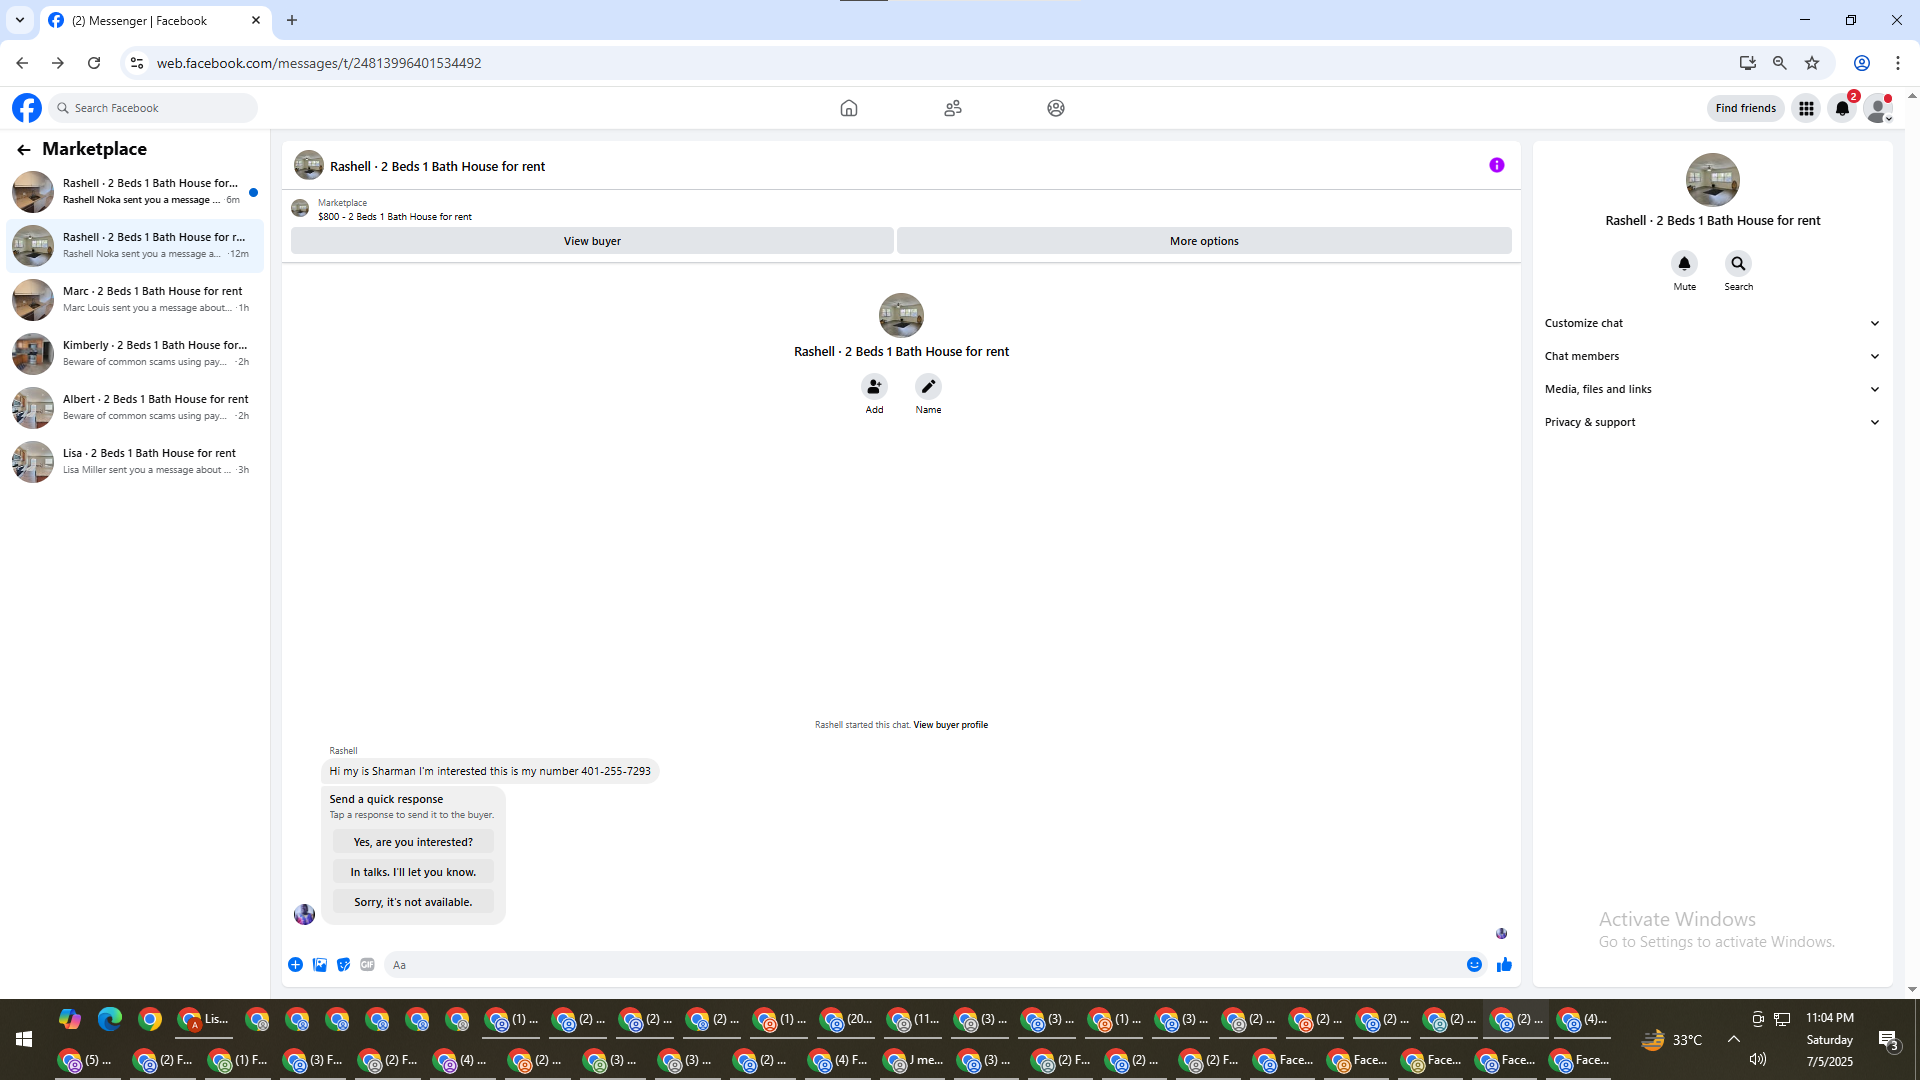
Task: Open the Friends tab
Action: pos(952,108)
